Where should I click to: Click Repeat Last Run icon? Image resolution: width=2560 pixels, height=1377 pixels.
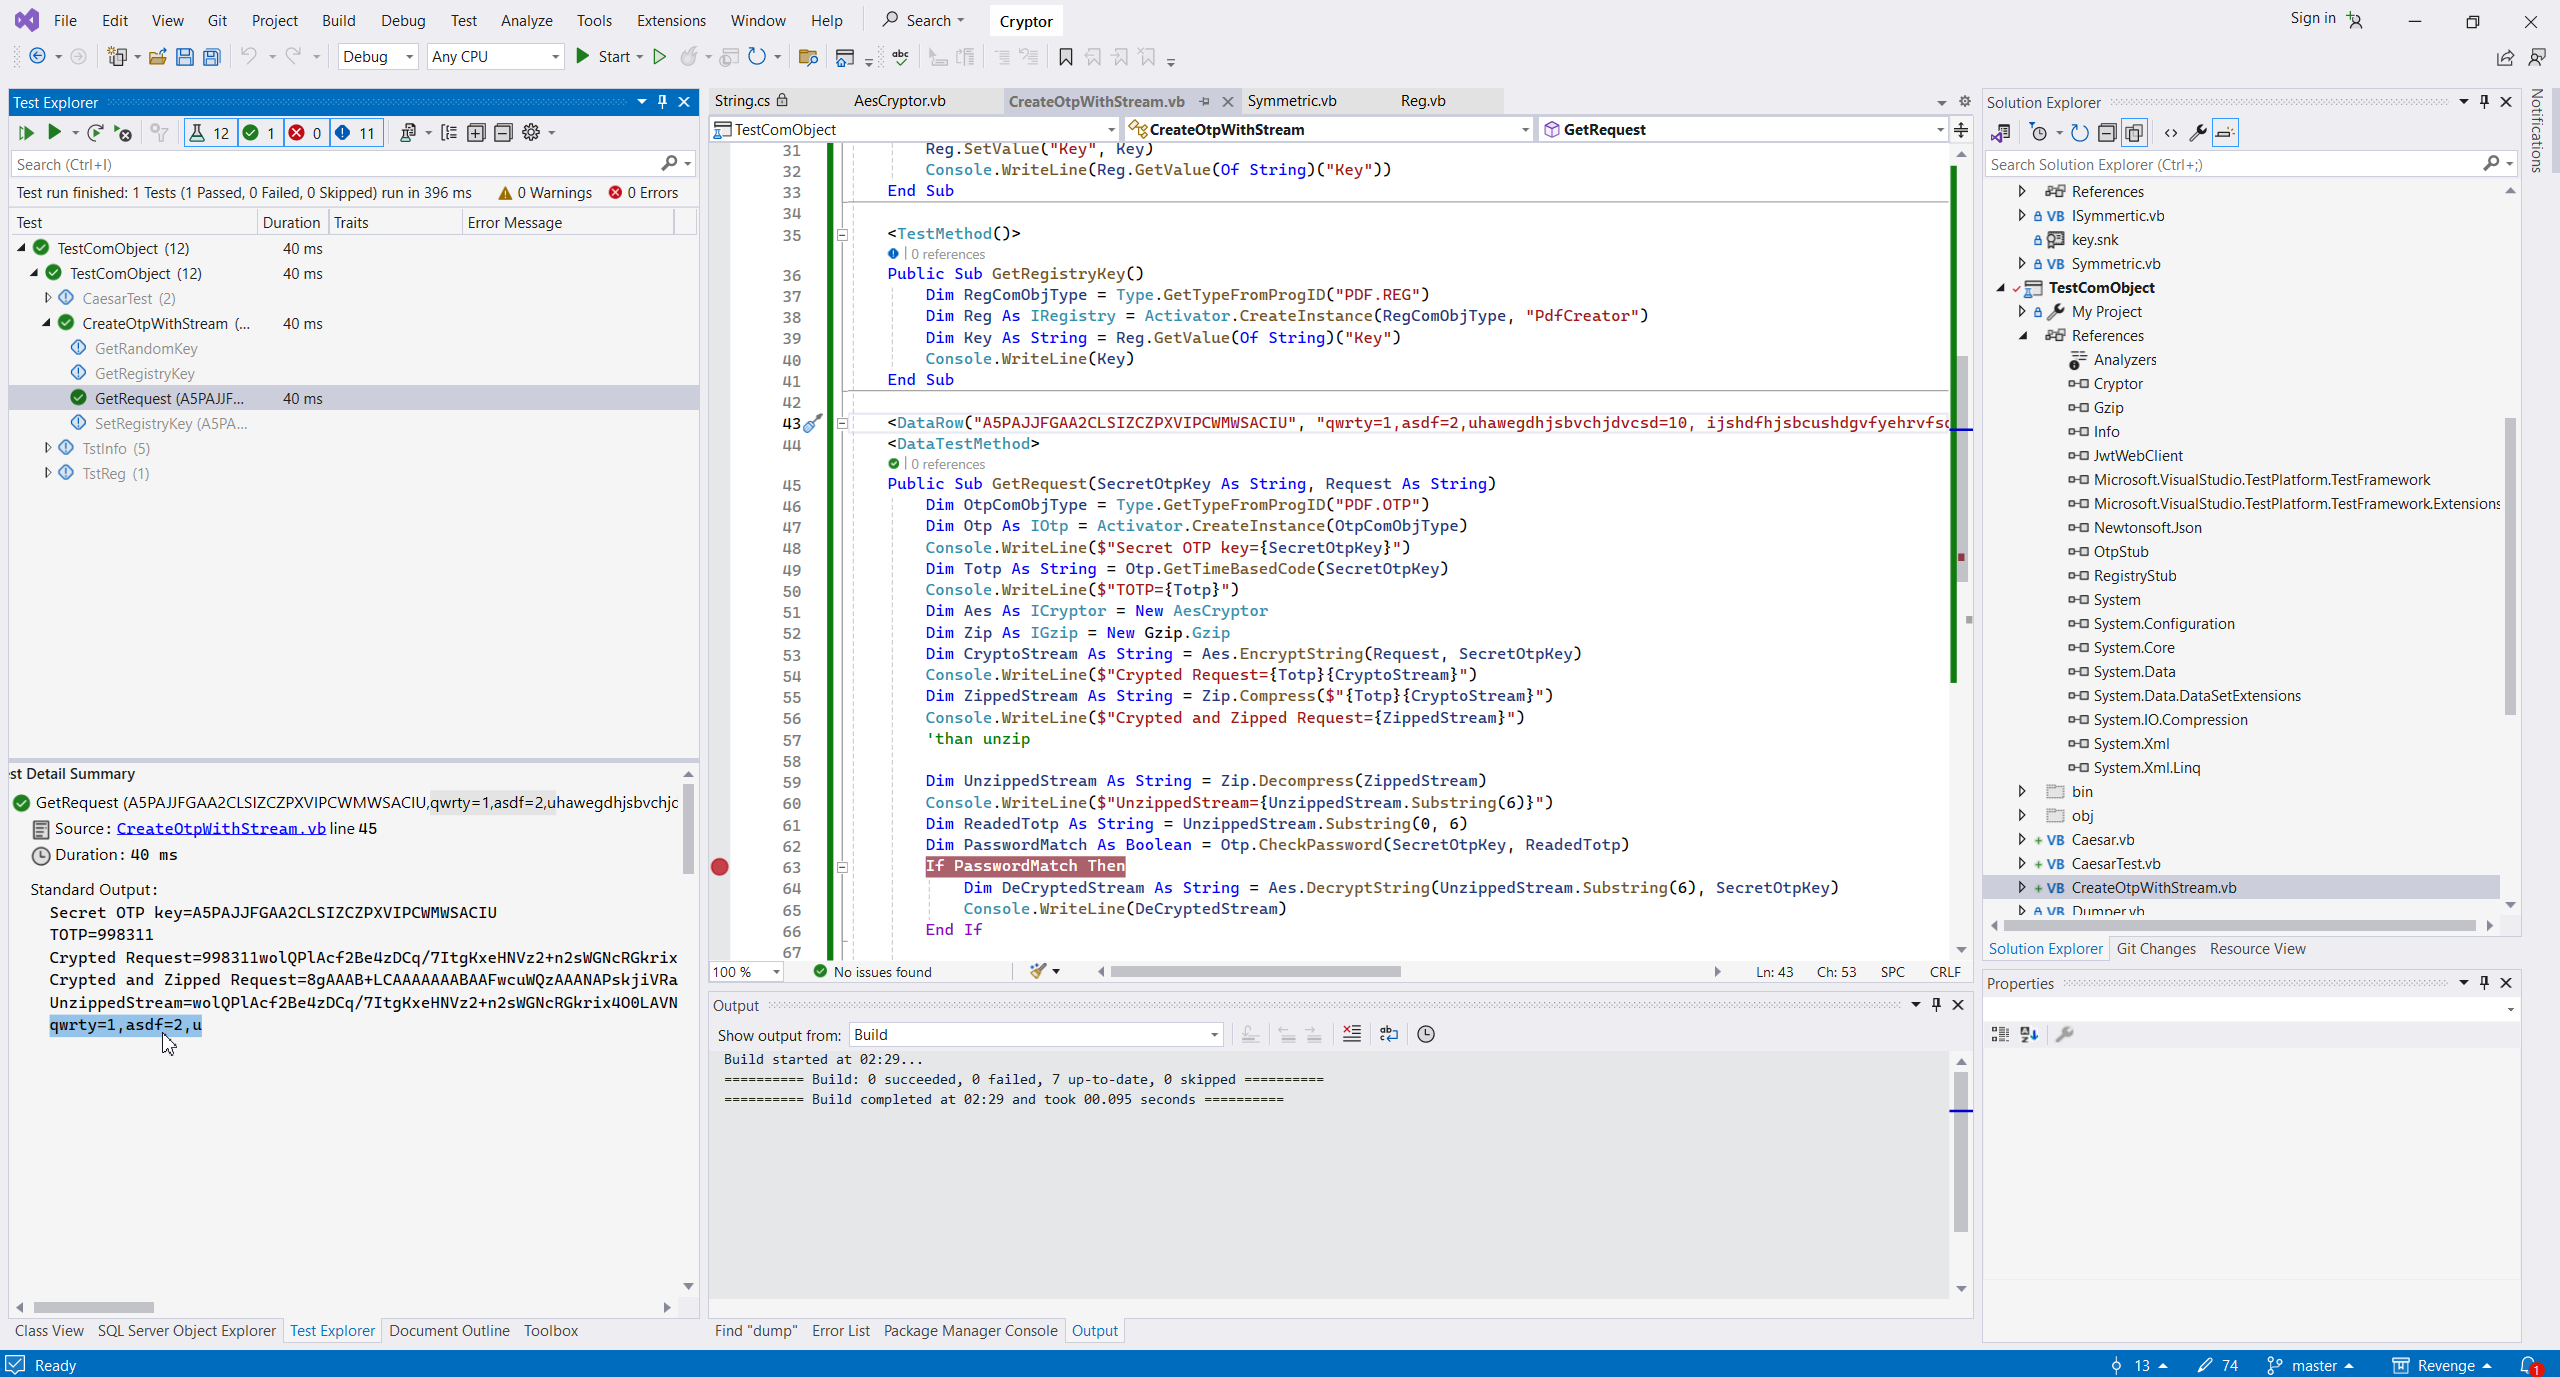click(x=95, y=132)
